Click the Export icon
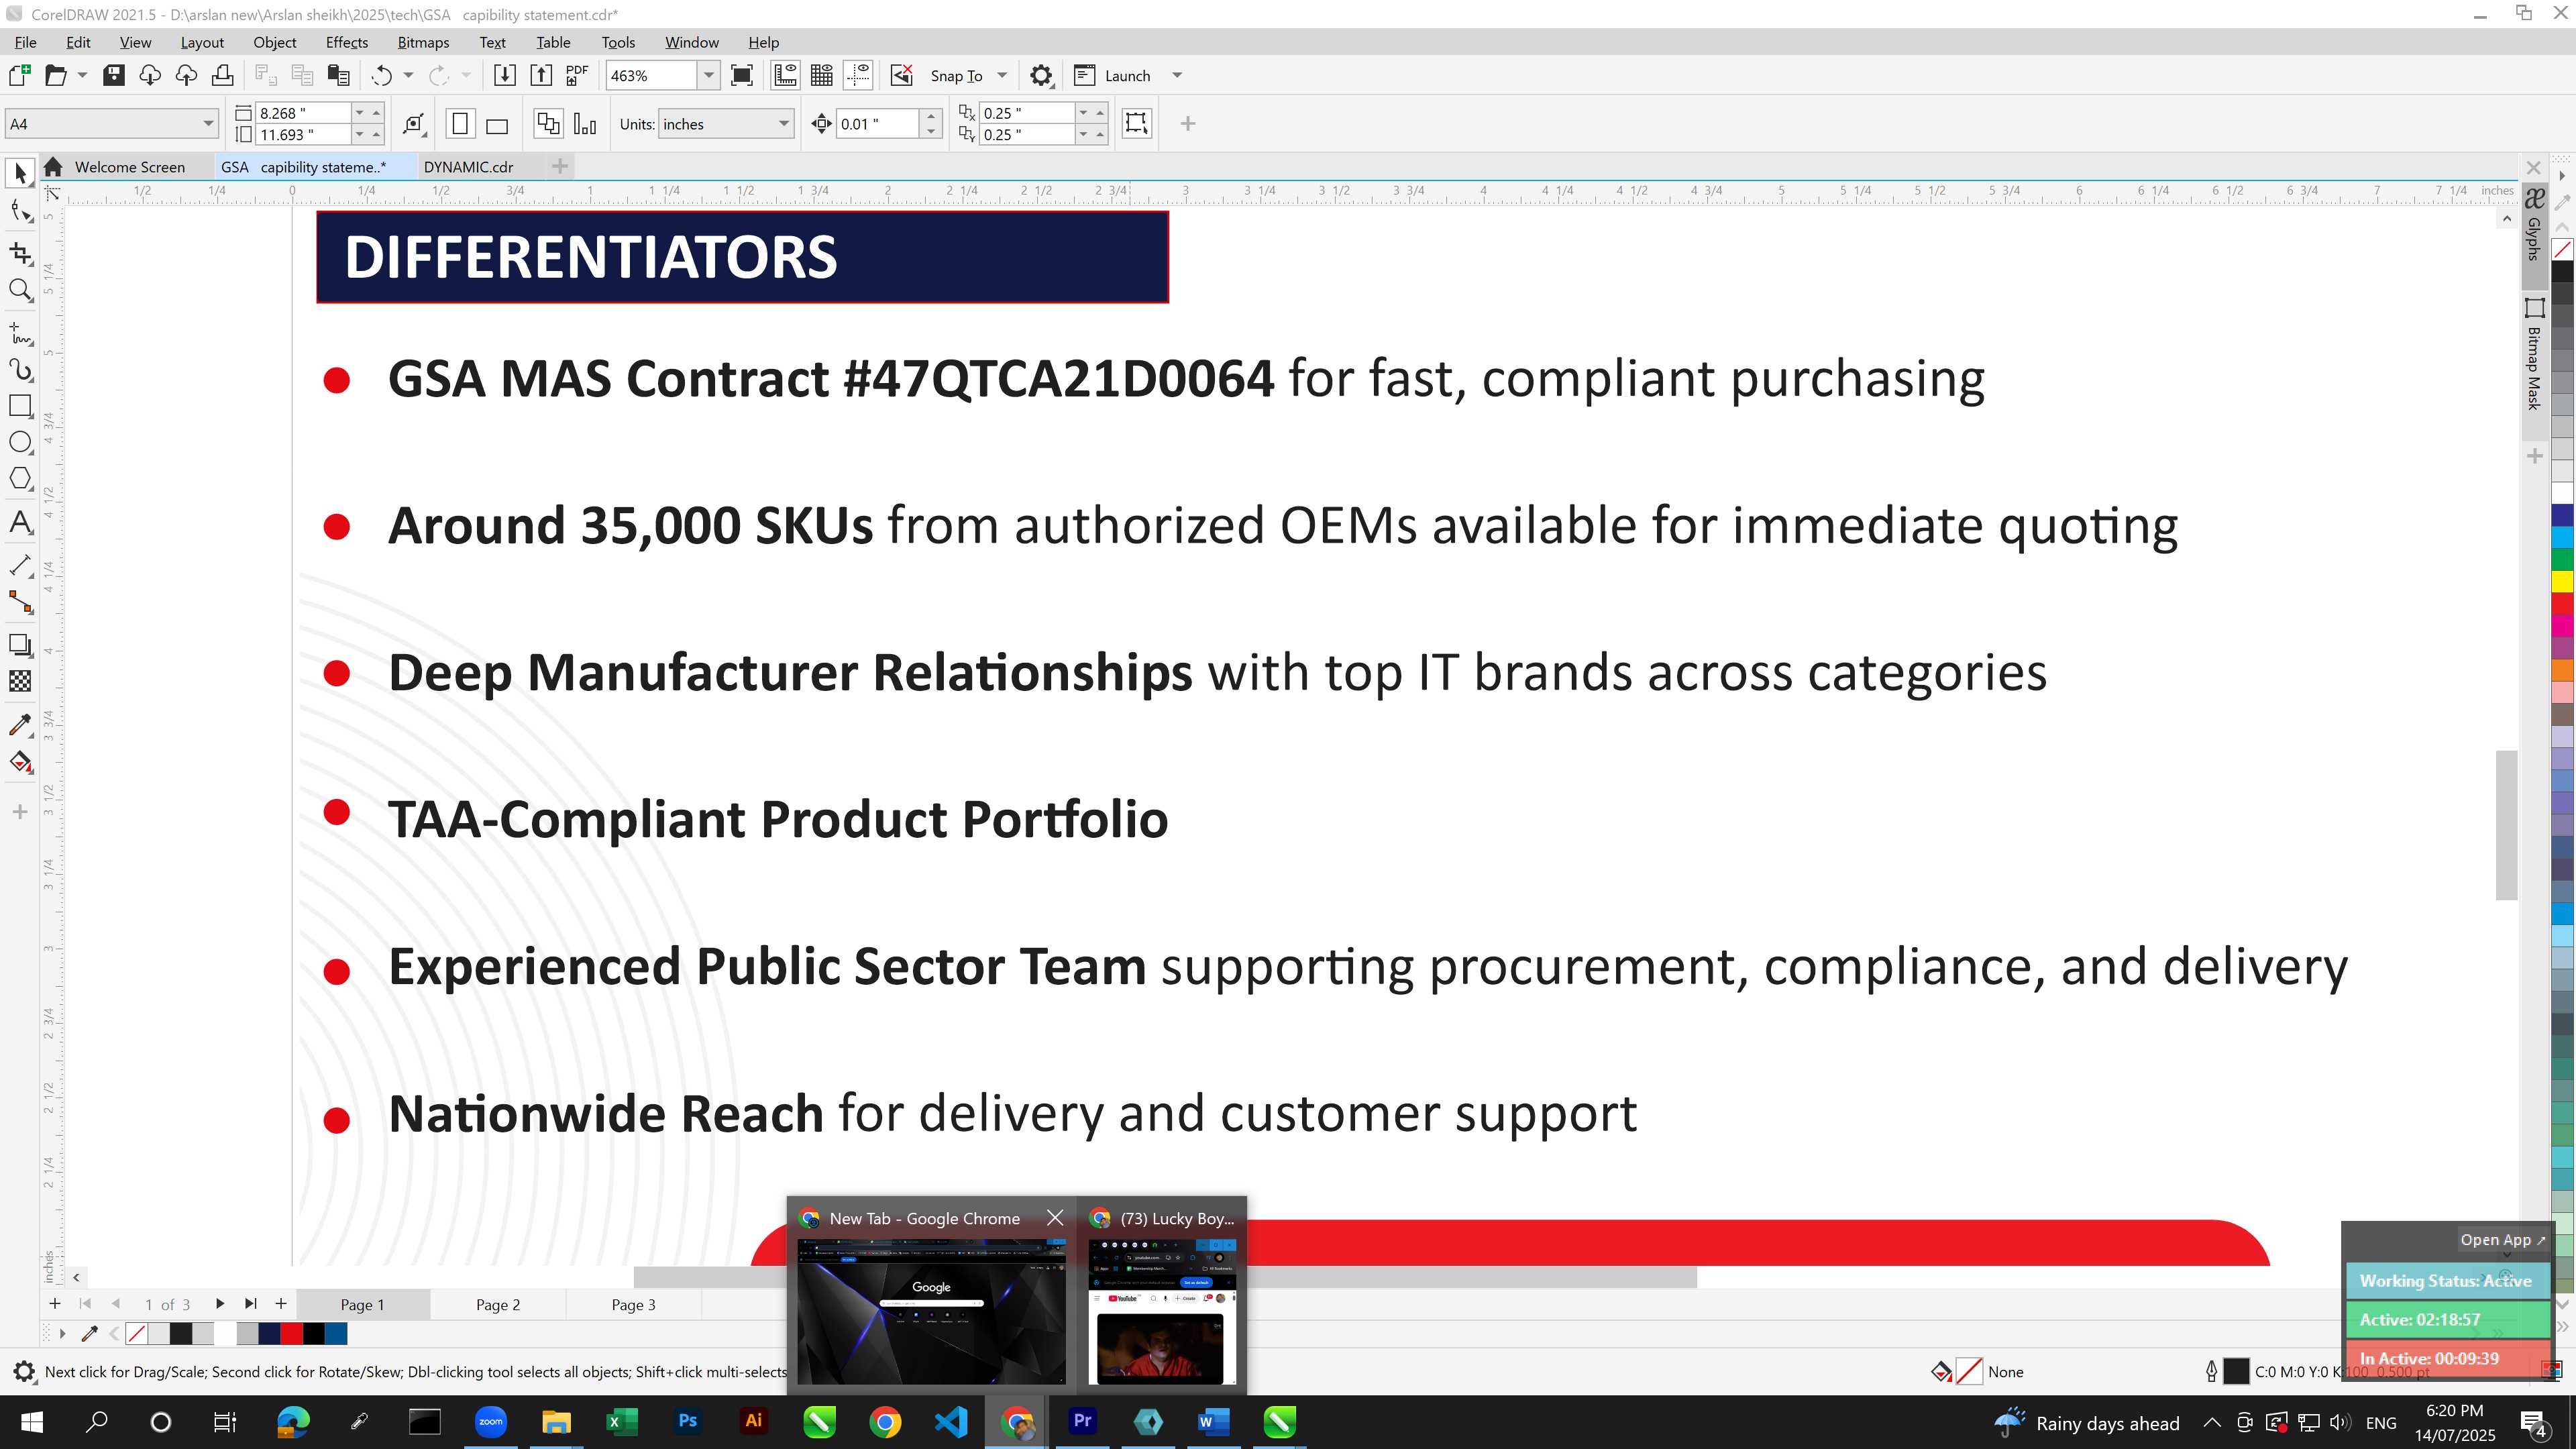The height and width of the screenshot is (1449, 2576). click(541, 76)
